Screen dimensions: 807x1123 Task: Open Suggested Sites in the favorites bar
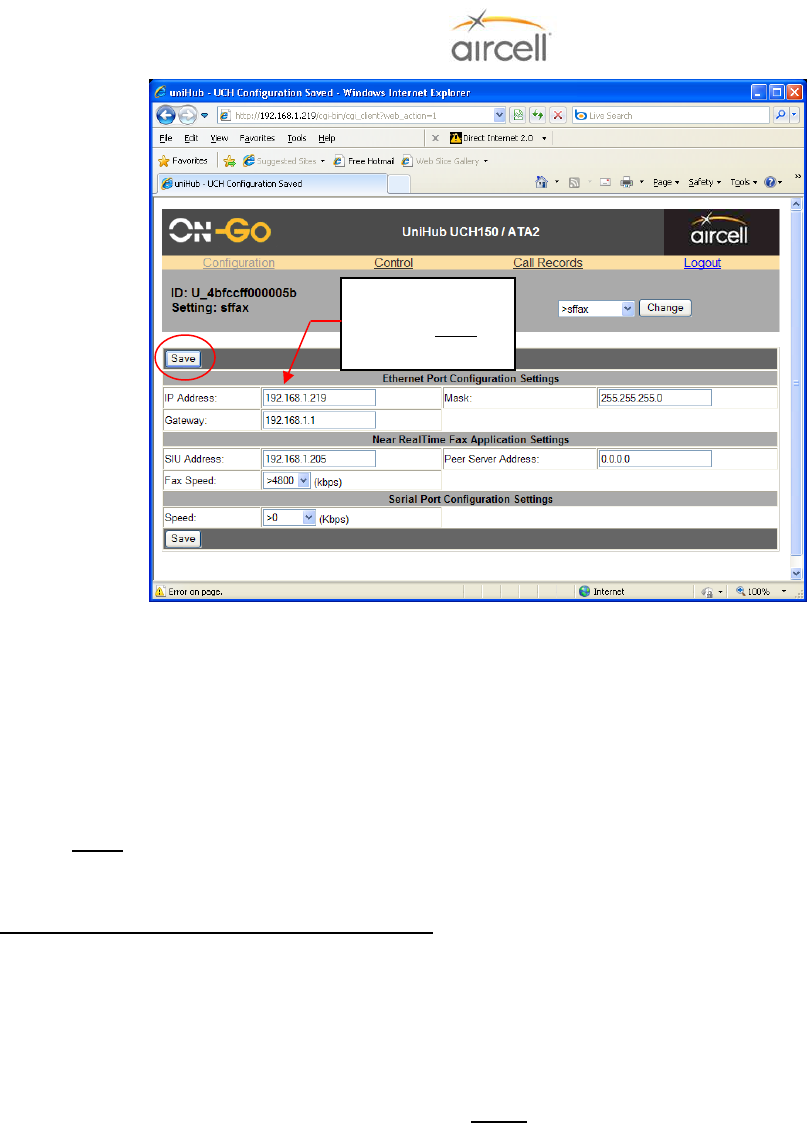click(284, 161)
